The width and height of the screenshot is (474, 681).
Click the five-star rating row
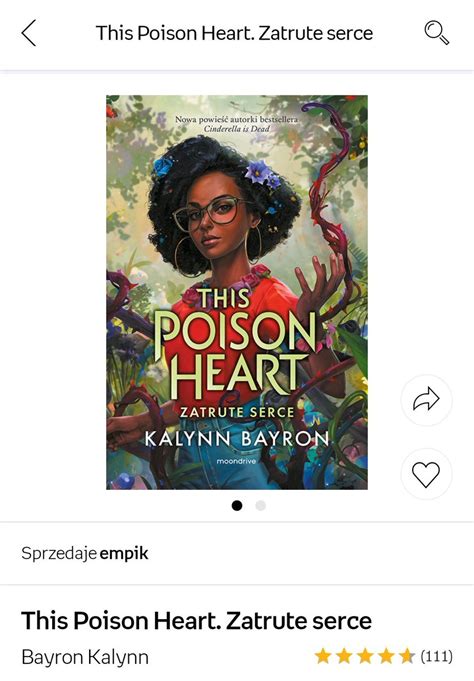pos(384,656)
